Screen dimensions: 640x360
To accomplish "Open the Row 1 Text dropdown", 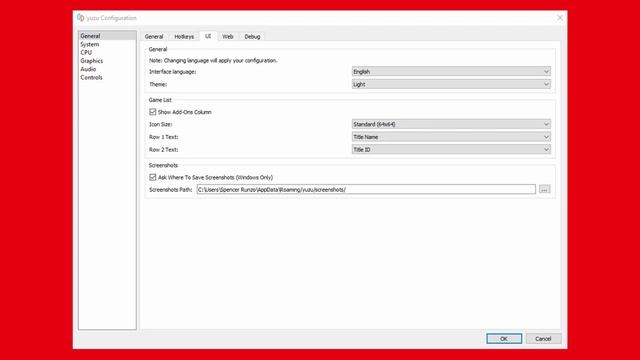I will [451, 137].
